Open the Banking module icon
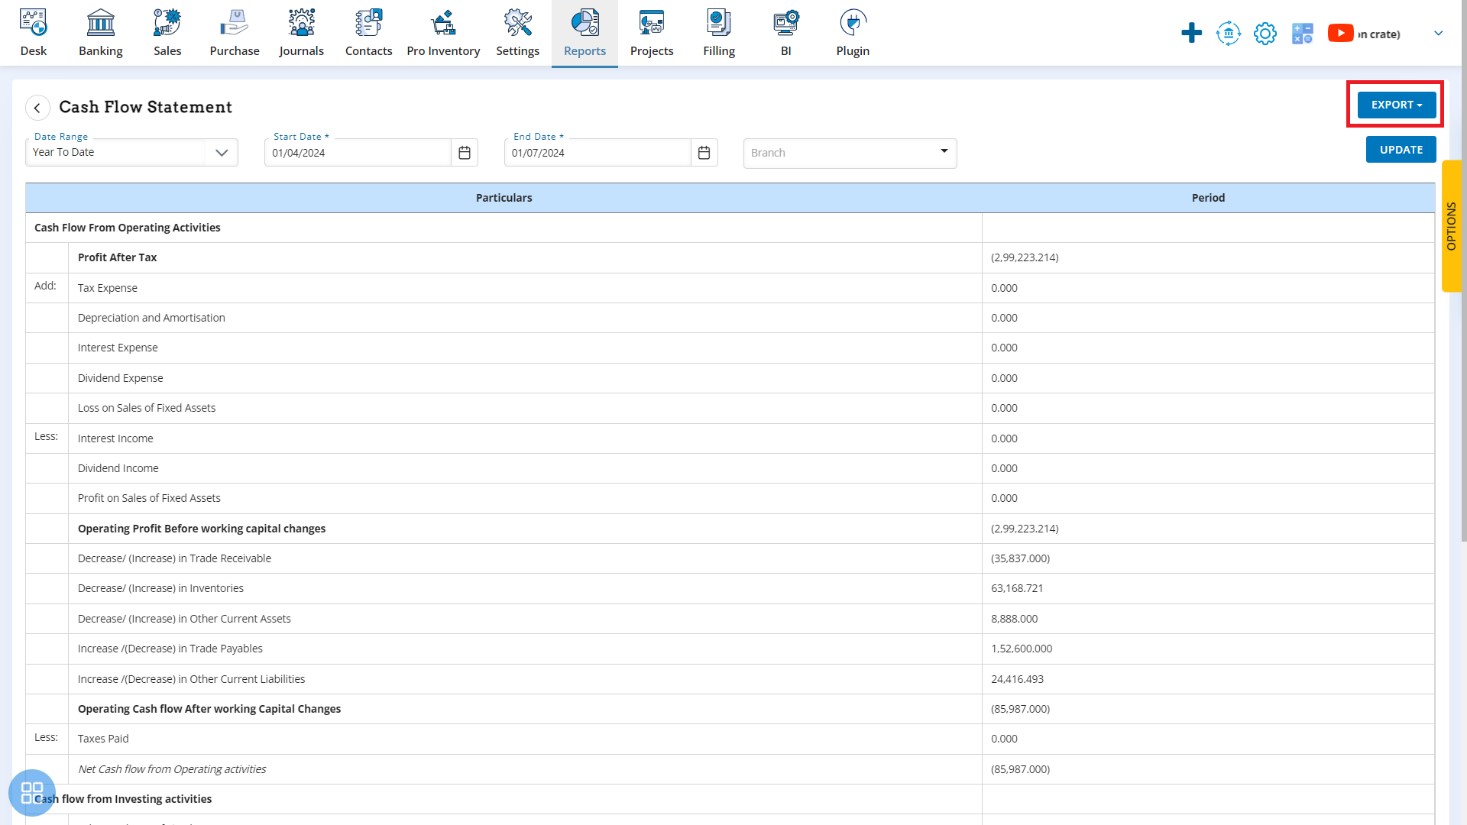Image resolution: width=1467 pixels, height=825 pixels. 101,22
